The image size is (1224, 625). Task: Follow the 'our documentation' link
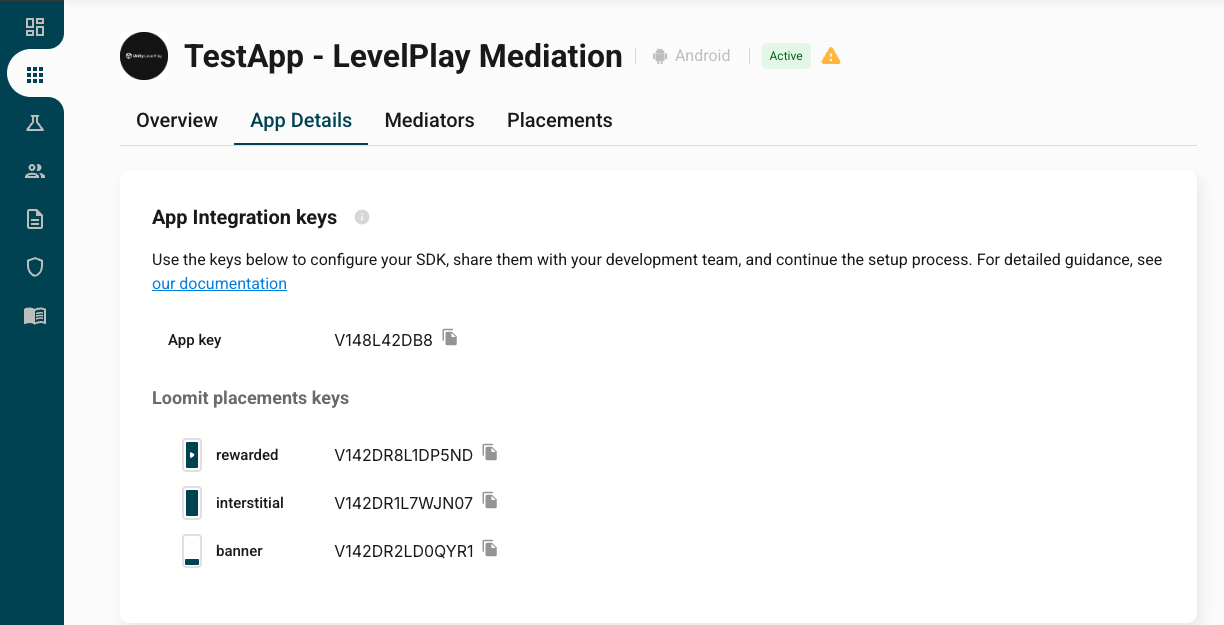[x=219, y=284]
